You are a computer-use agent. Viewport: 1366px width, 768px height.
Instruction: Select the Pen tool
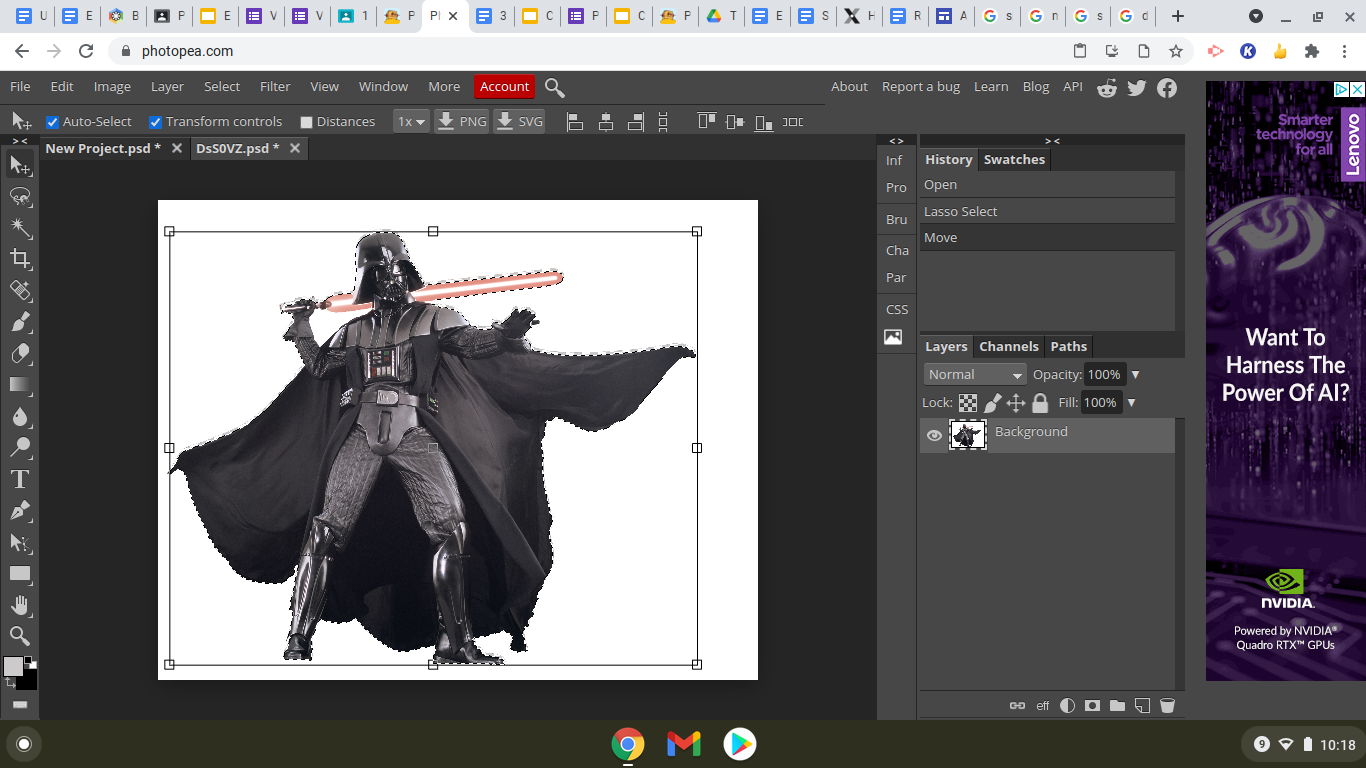pyautogui.click(x=20, y=511)
